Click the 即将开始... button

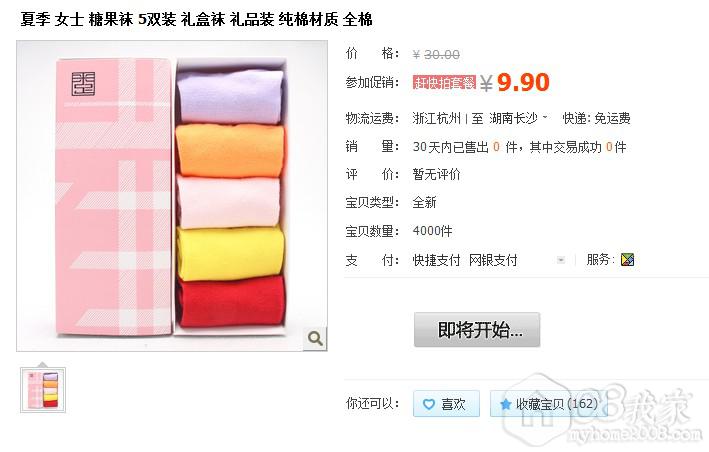coord(477,330)
